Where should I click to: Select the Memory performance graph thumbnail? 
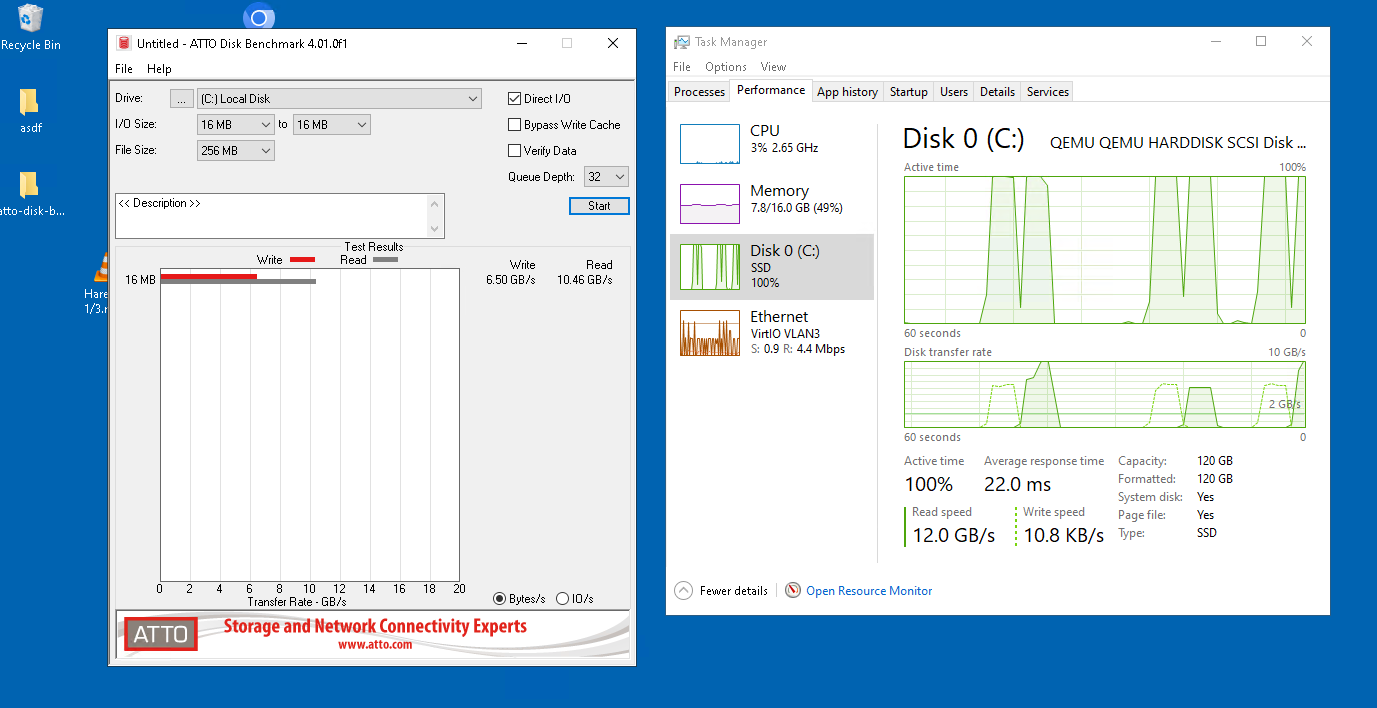709,204
